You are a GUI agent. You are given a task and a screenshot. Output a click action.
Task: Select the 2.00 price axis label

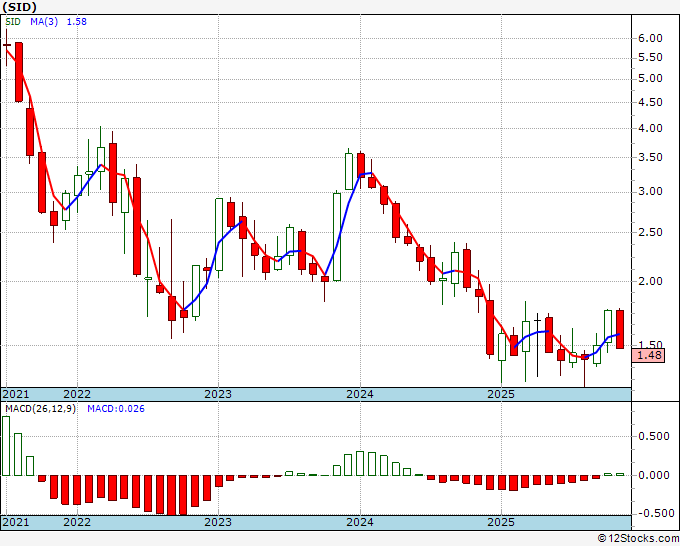click(x=651, y=281)
